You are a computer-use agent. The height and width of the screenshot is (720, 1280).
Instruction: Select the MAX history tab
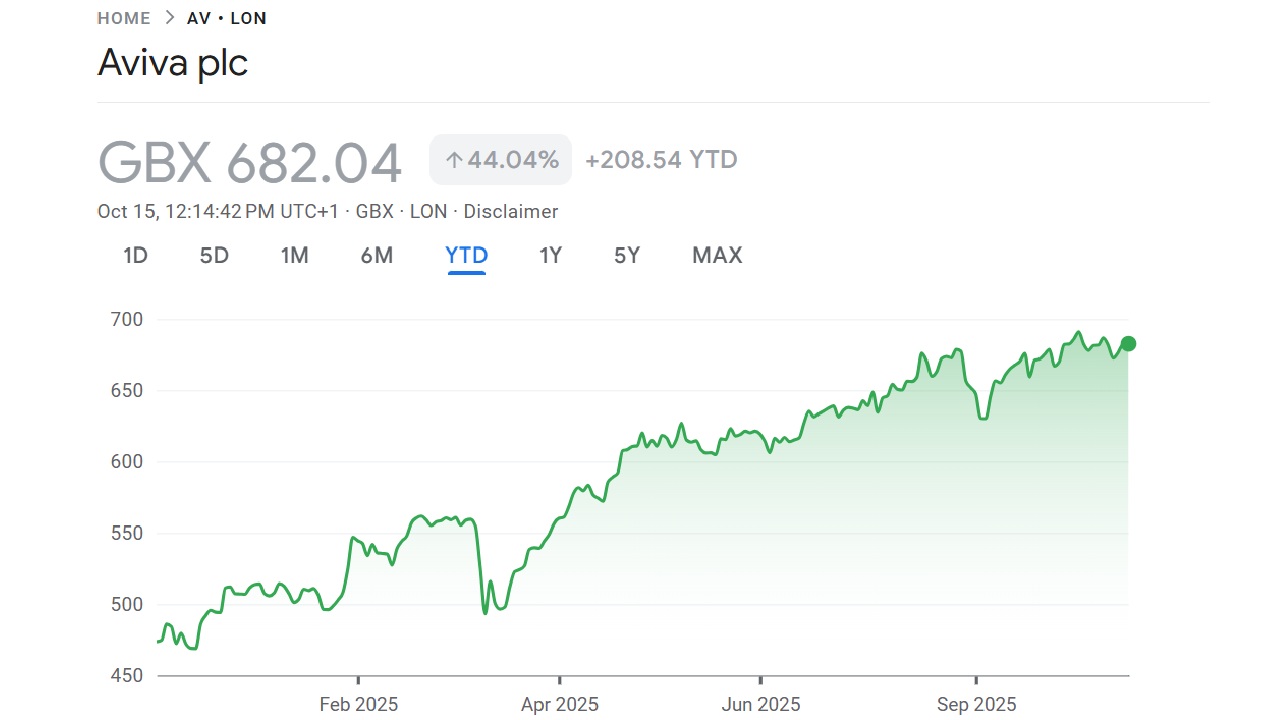pos(716,255)
